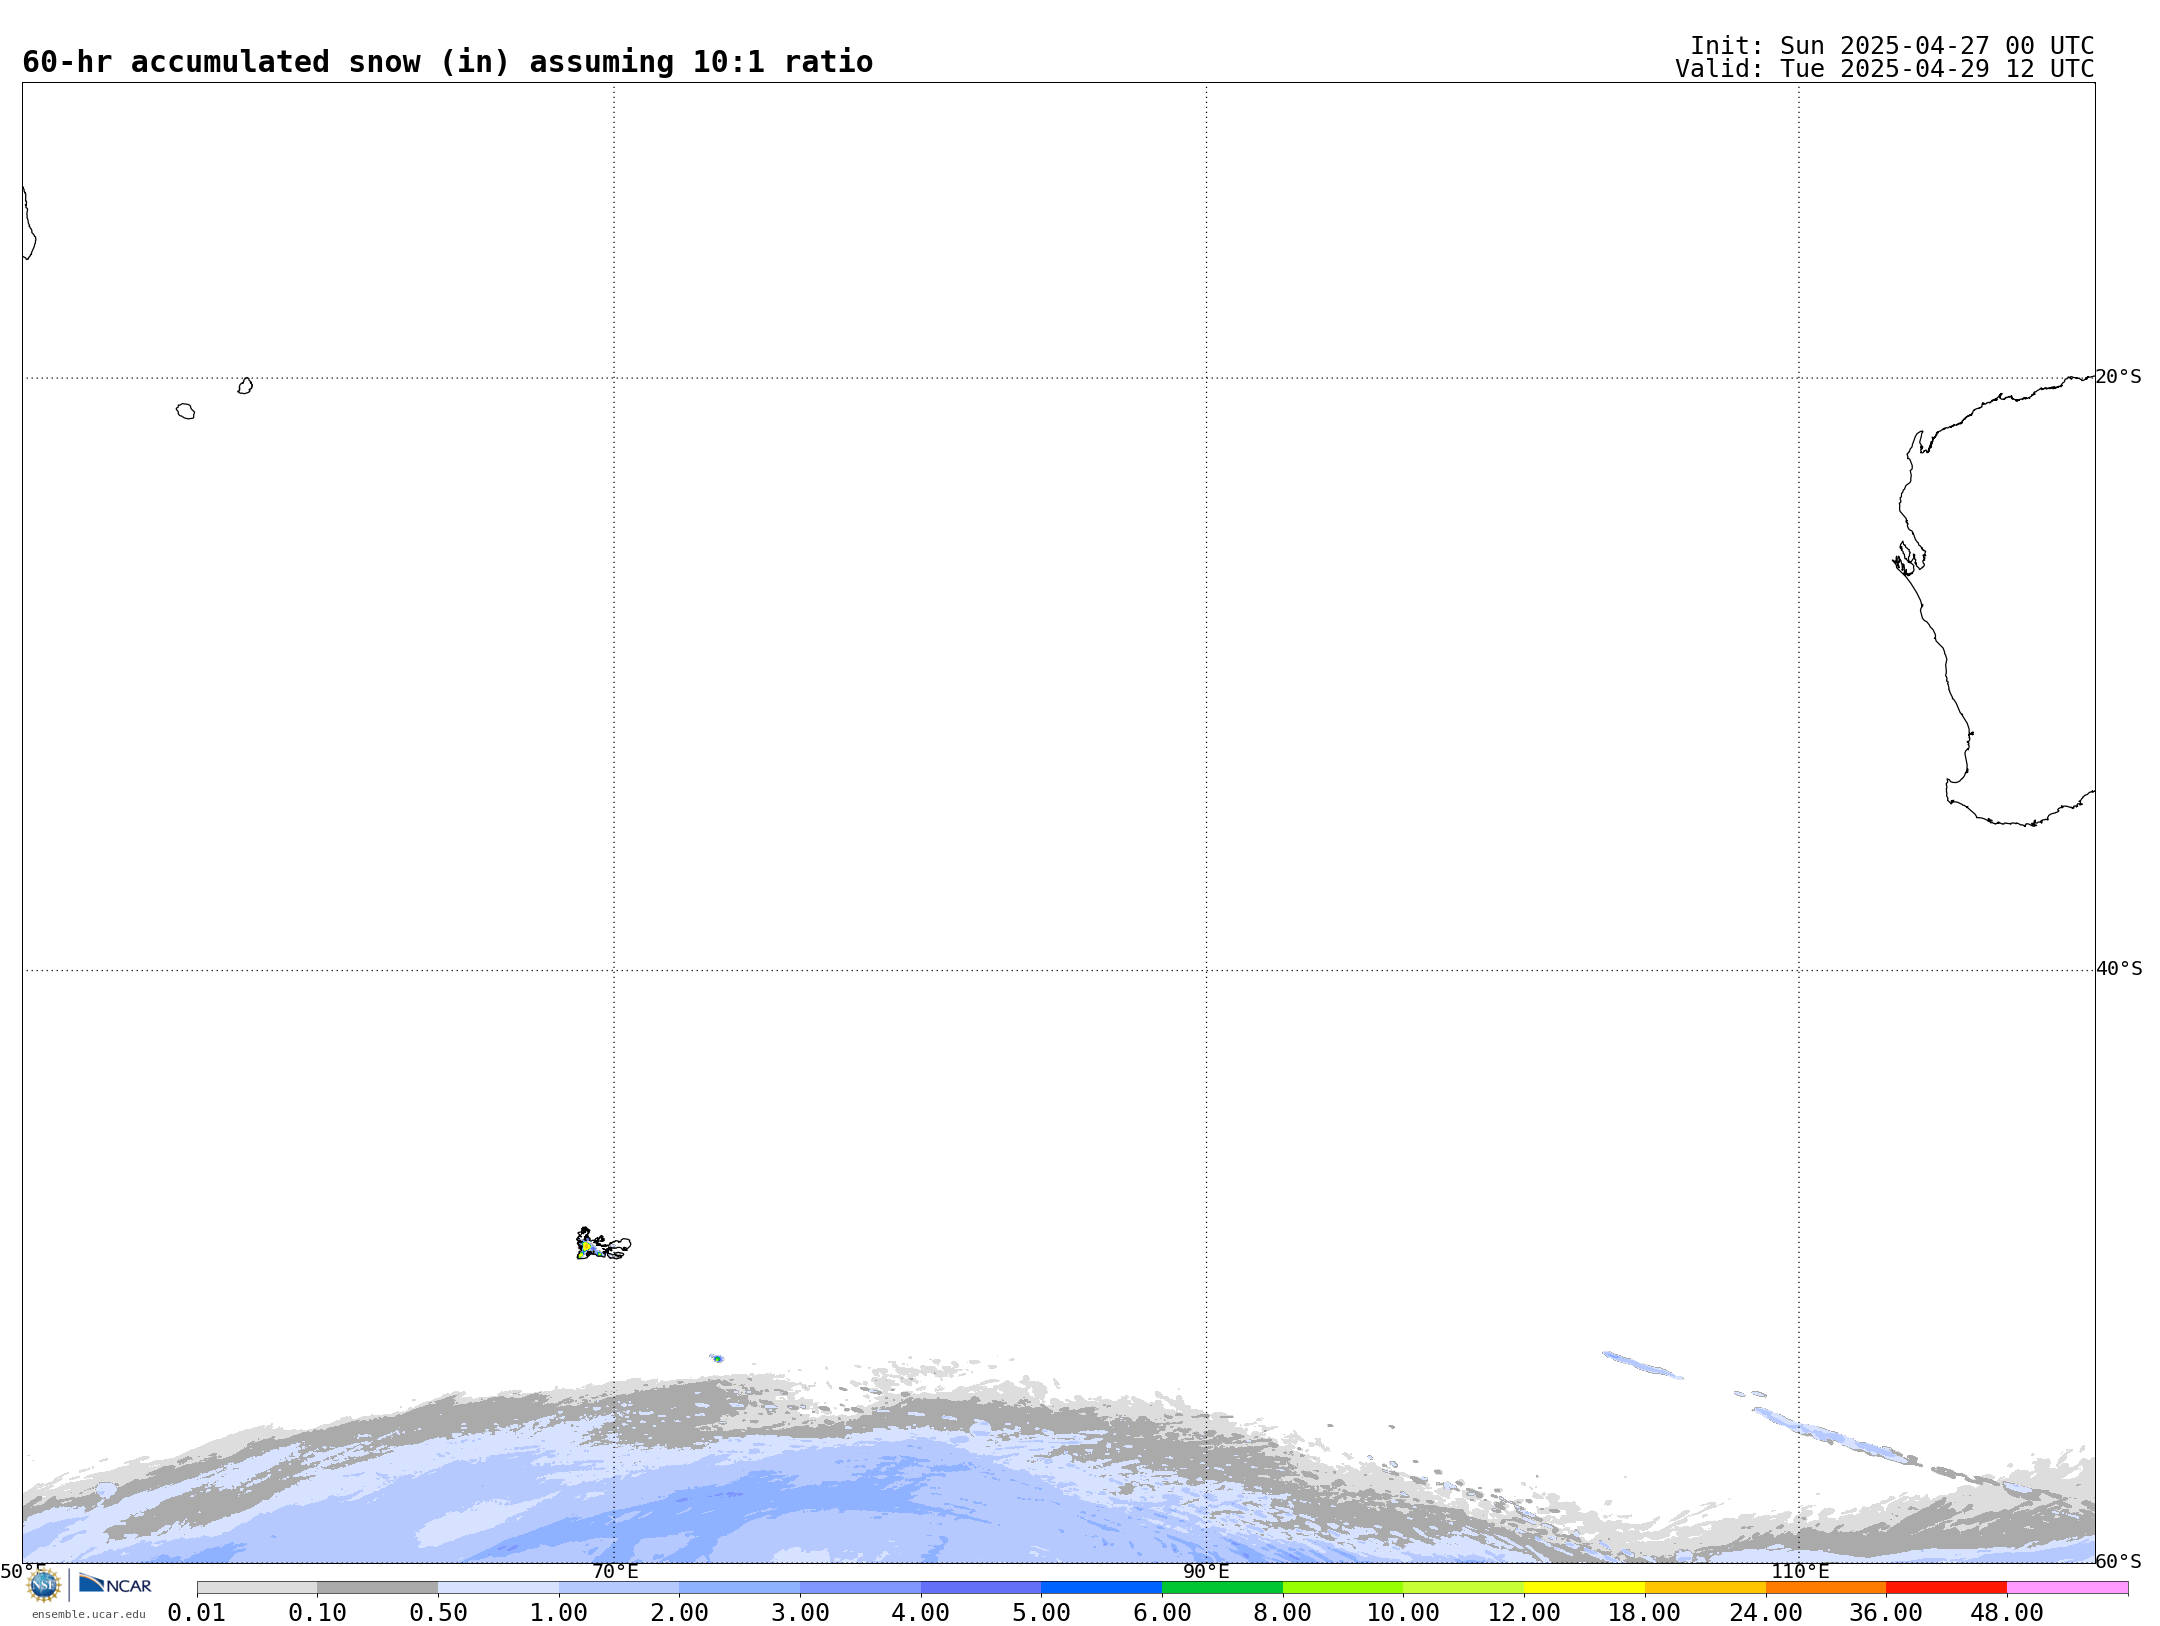Click the 5.00 colorbar label

[1041, 1613]
